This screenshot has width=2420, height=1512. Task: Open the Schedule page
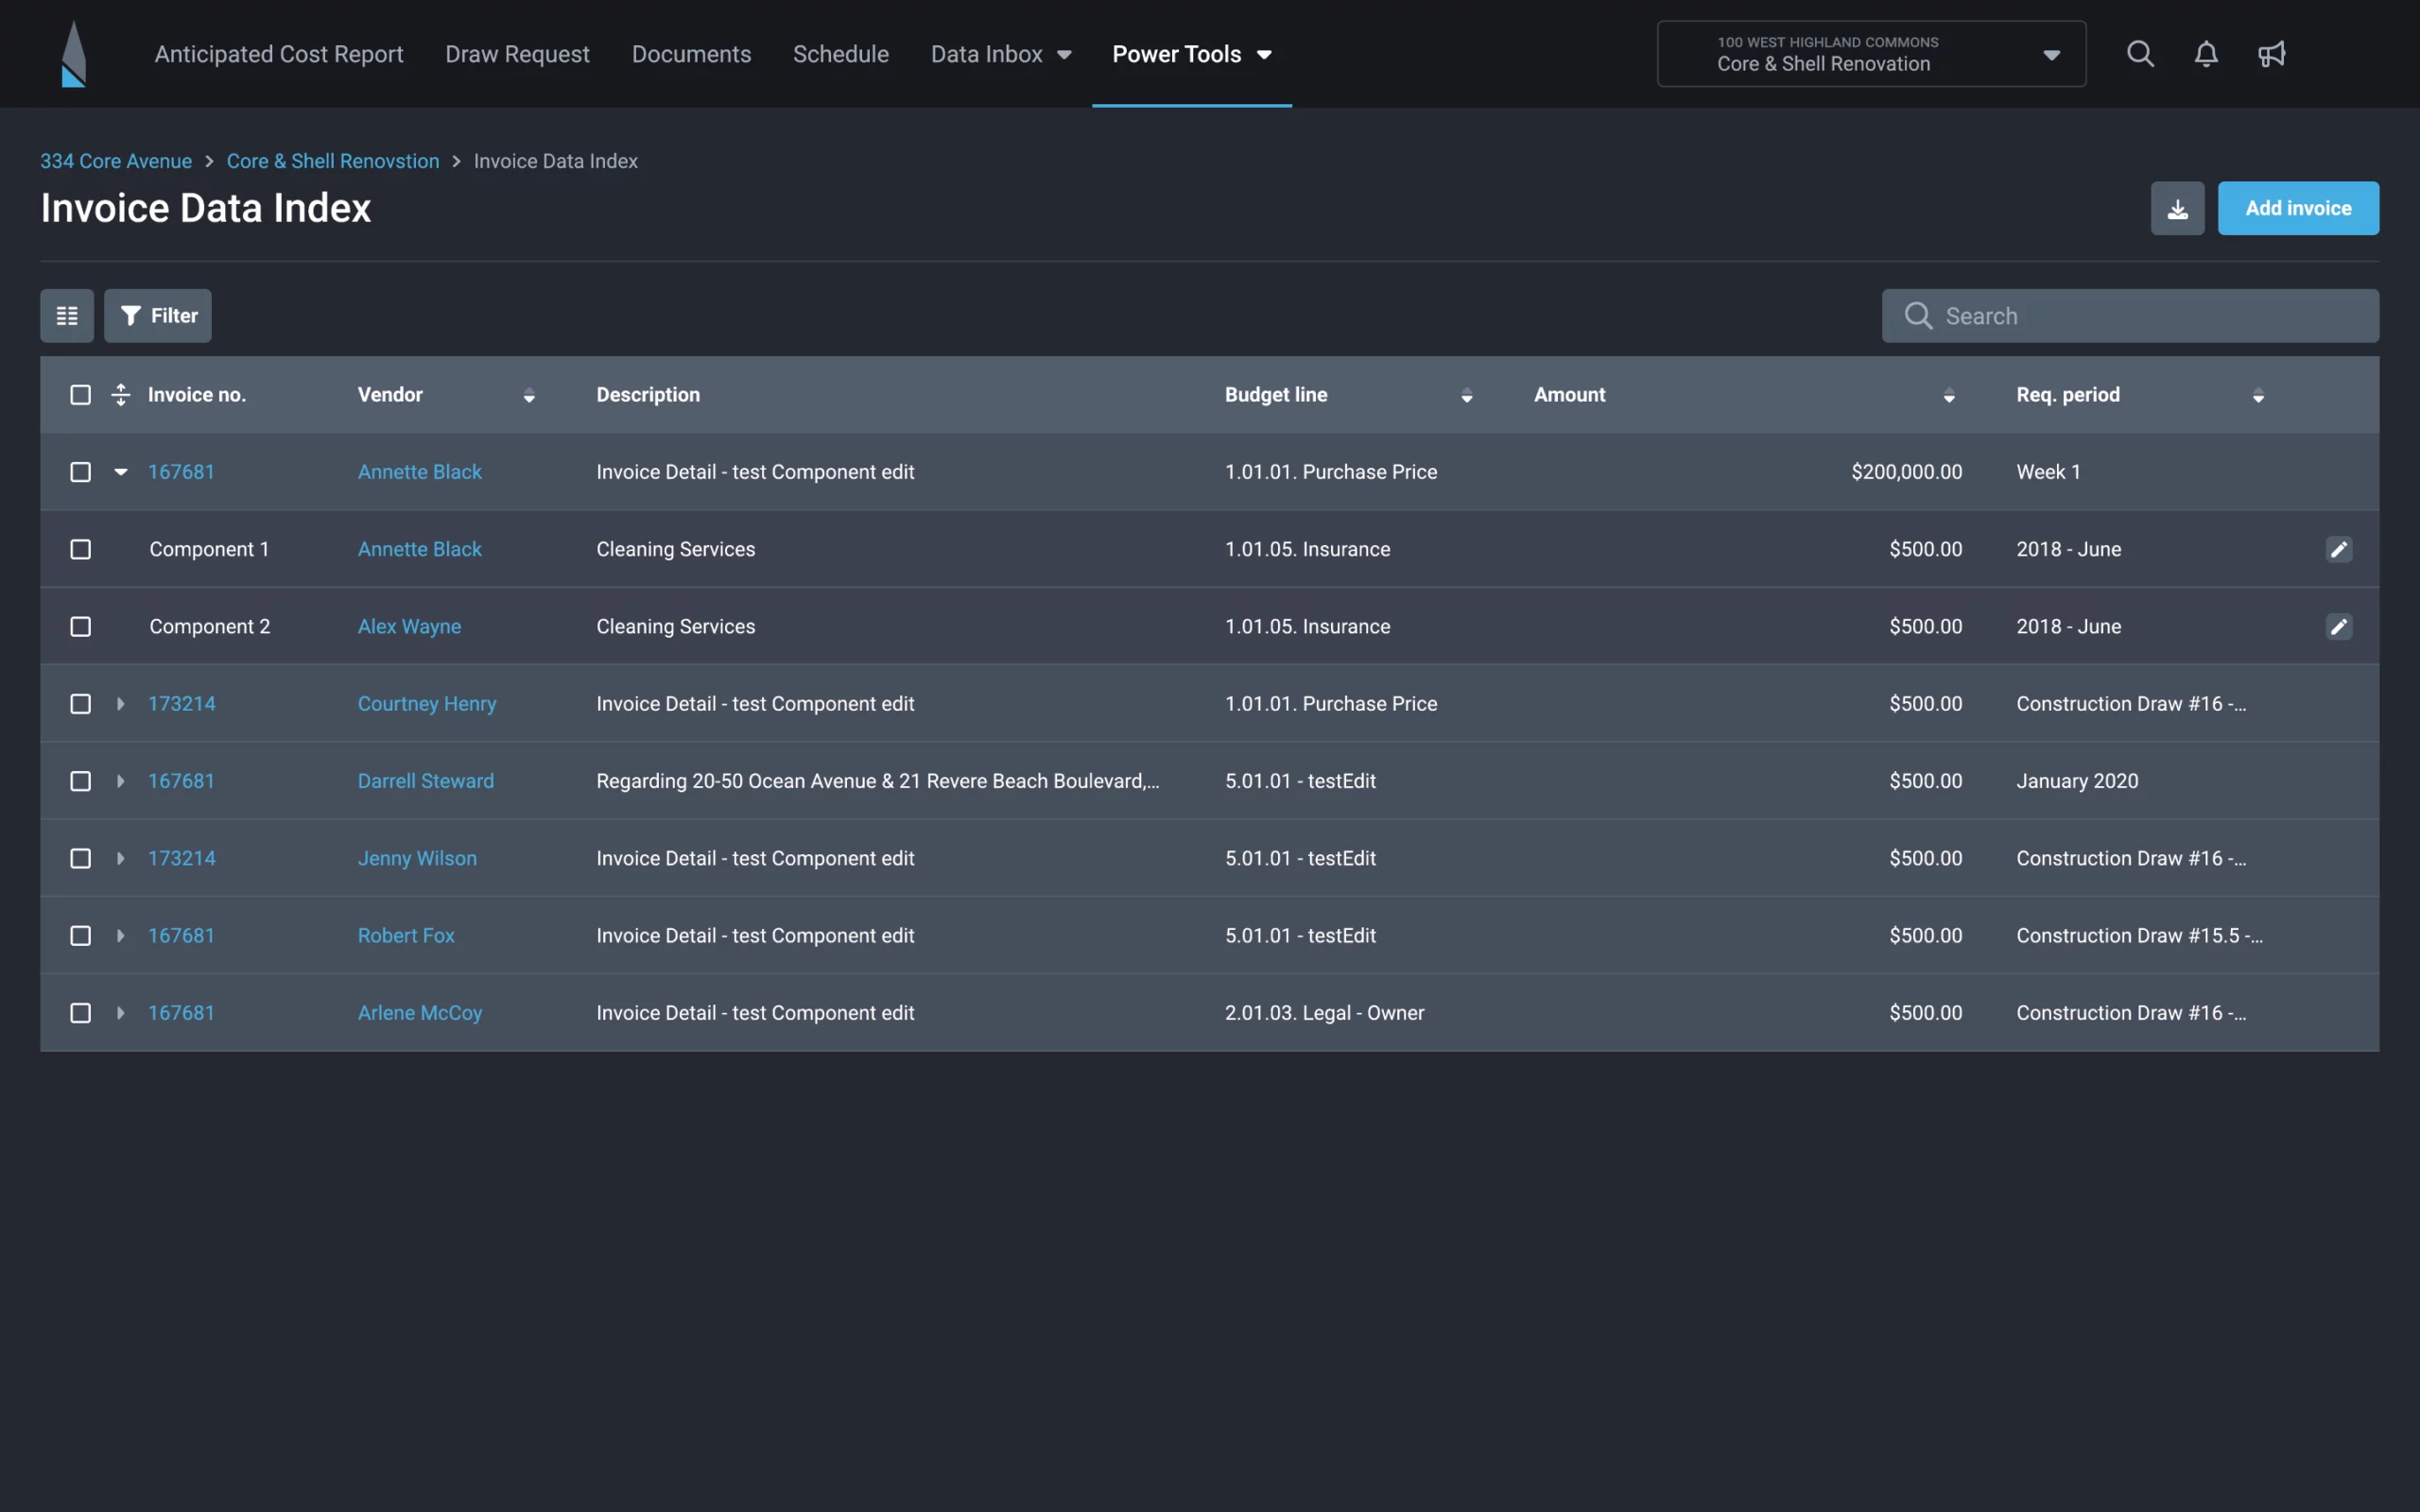pyautogui.click(x=840, y=53)
